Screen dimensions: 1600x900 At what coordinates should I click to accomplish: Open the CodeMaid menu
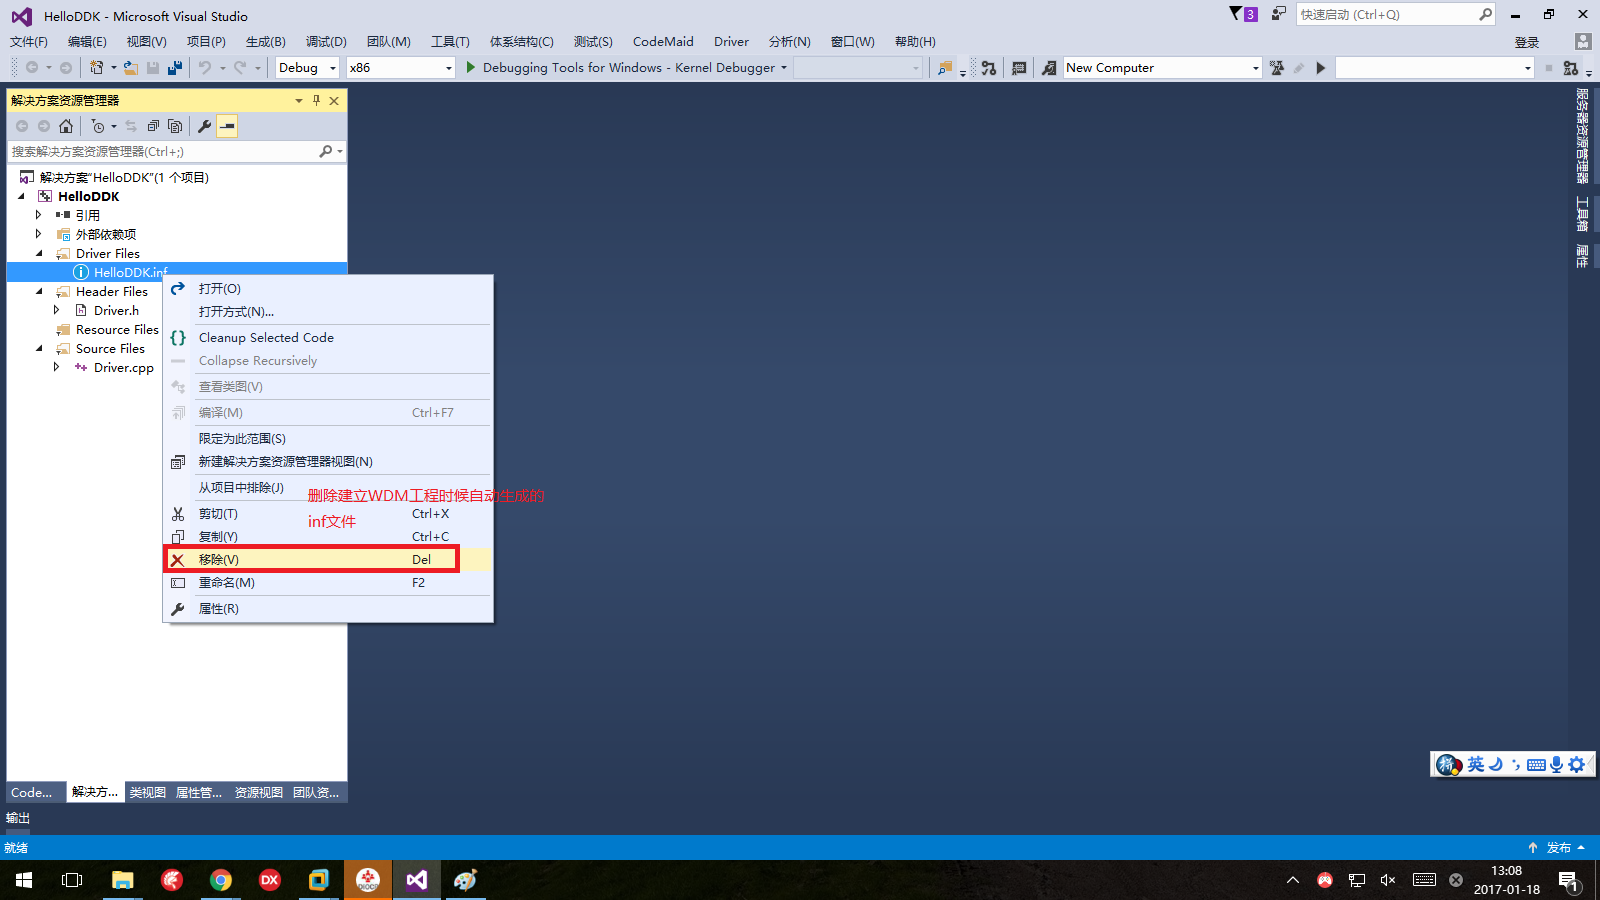pyautogui.click(x=663, y=42)
